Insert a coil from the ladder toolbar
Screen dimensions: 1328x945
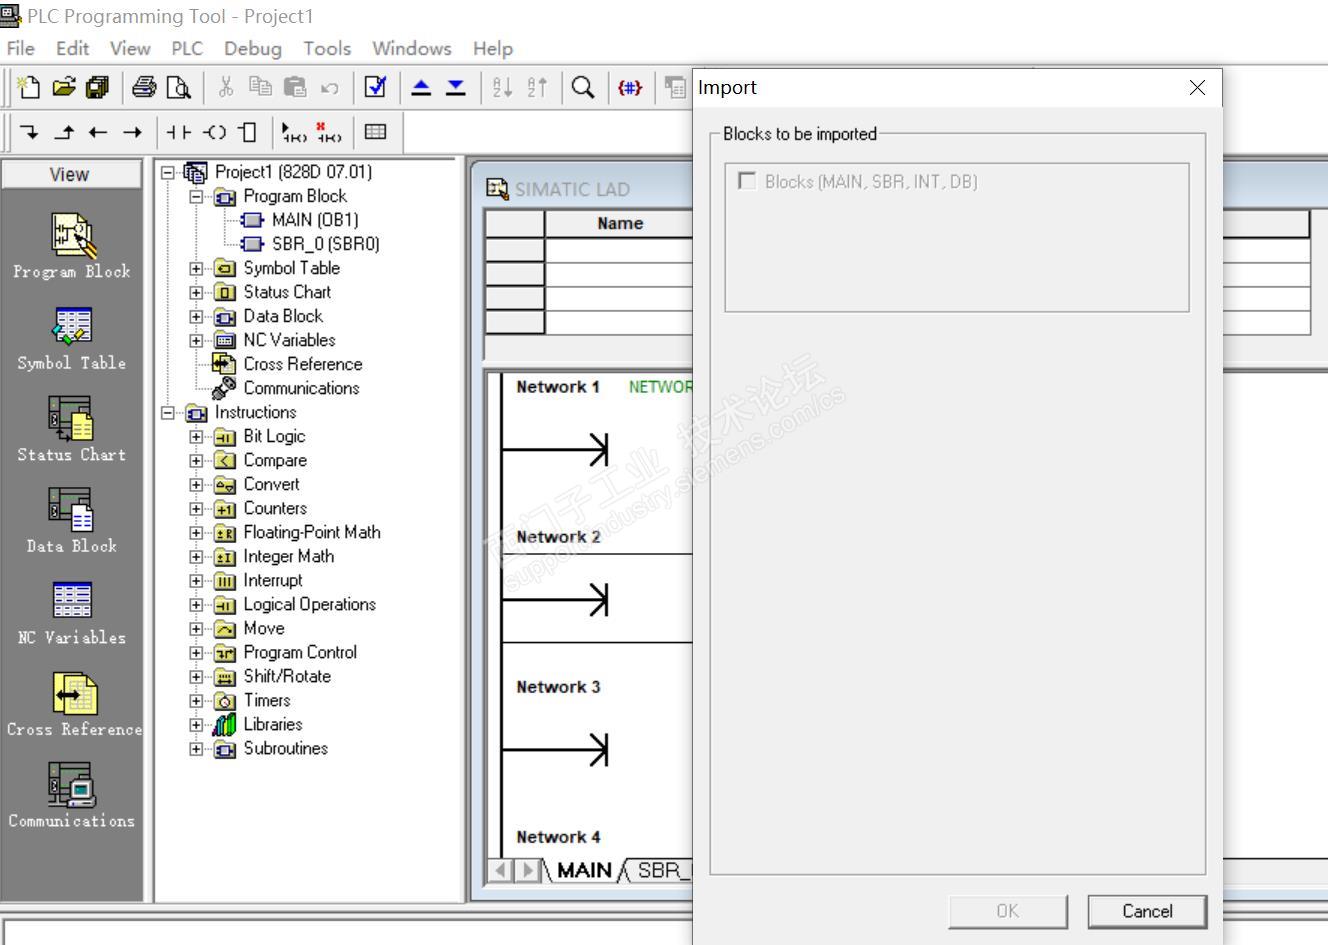point(214,132)
